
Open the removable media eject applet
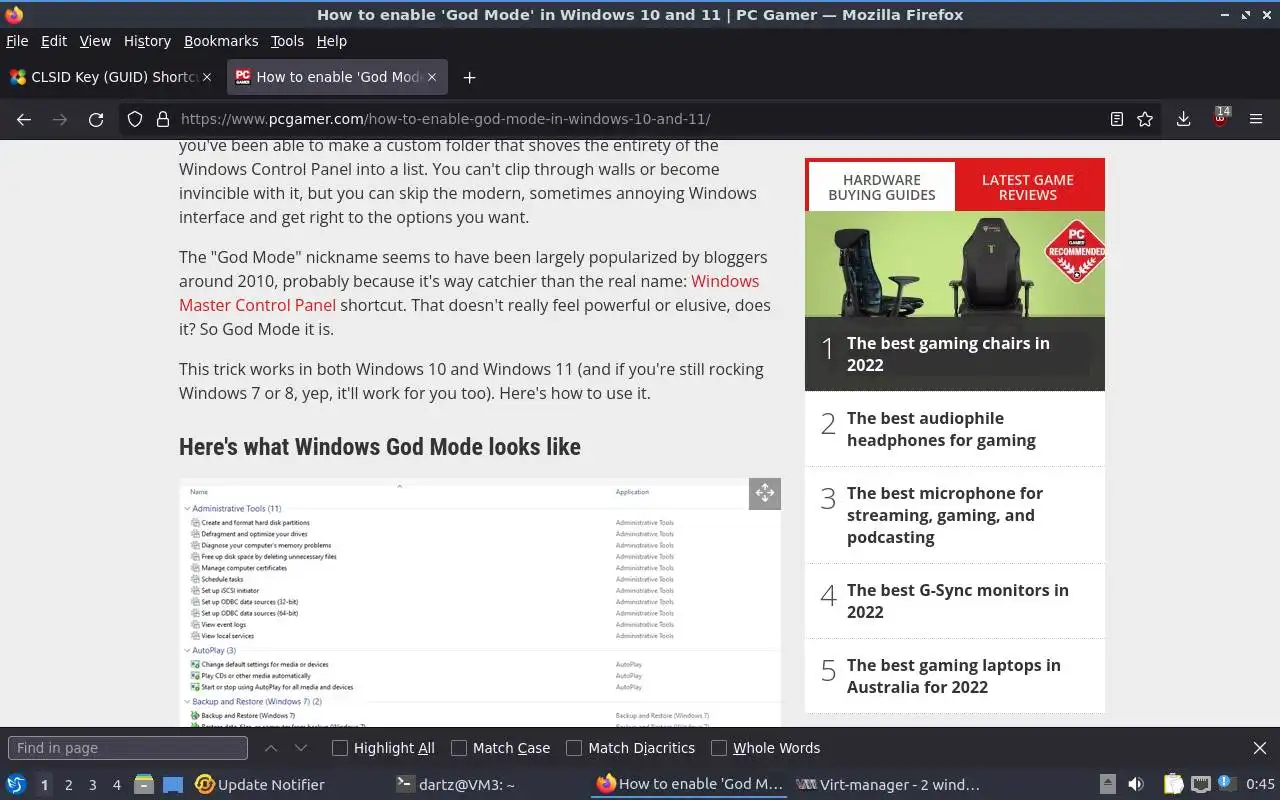(x=1107, y=785)
